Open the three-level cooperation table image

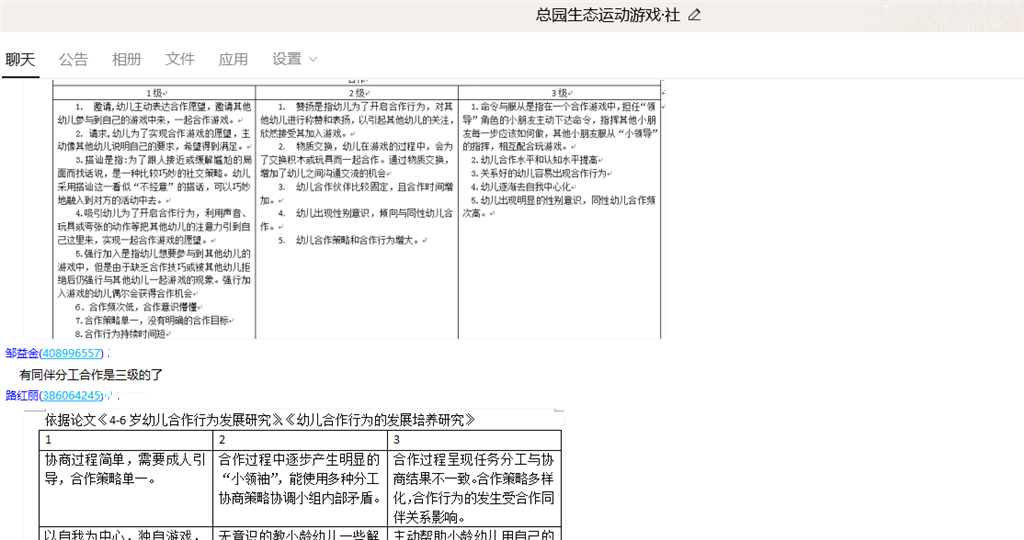[357, 210]
